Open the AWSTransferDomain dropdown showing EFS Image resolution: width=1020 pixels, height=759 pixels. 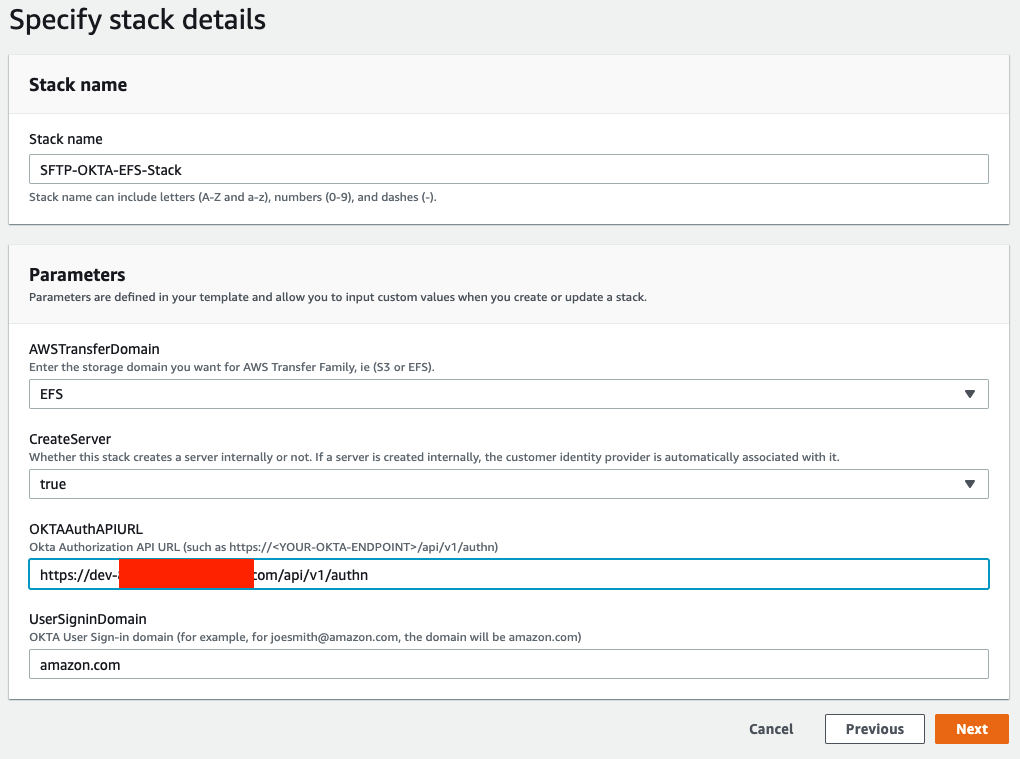[507, 394]
